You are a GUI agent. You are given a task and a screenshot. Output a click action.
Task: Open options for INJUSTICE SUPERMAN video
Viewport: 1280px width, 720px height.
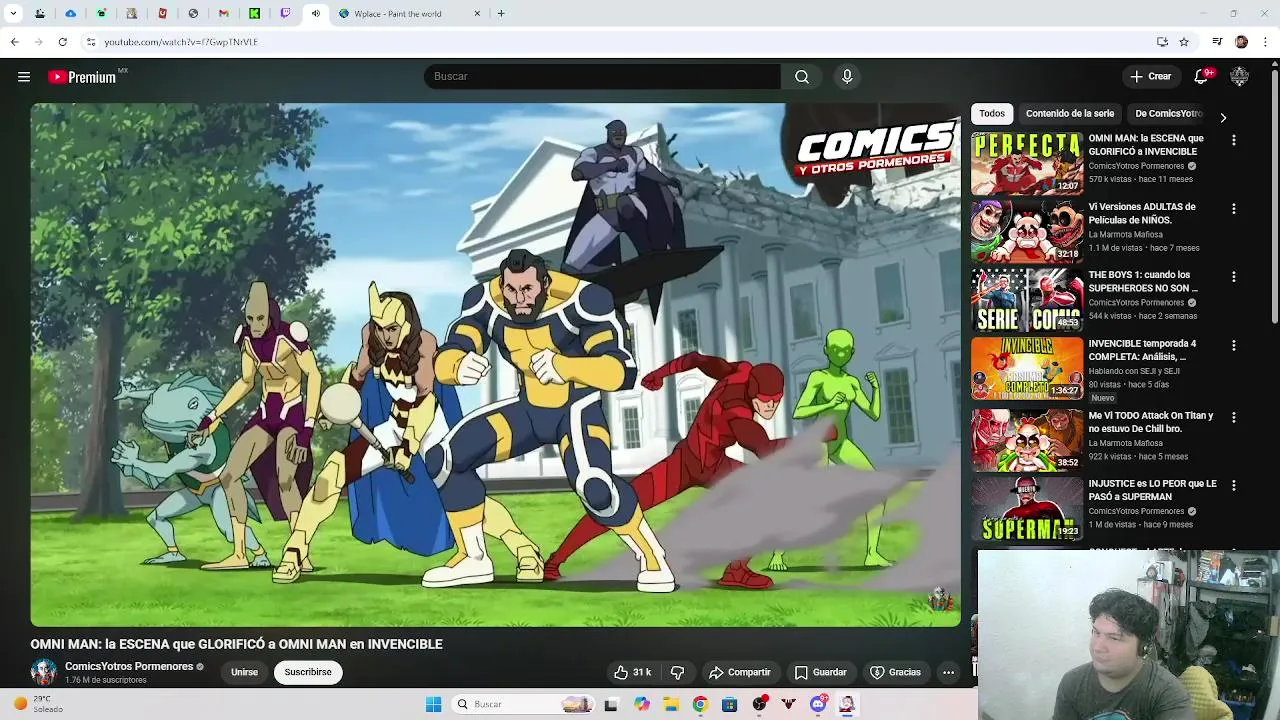pyautogui.click(x=1234, y=485)
